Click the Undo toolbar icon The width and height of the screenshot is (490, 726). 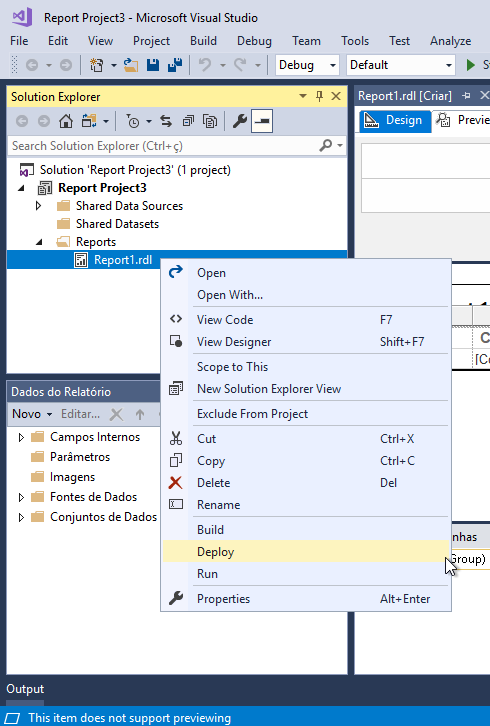tap(205, 65)
